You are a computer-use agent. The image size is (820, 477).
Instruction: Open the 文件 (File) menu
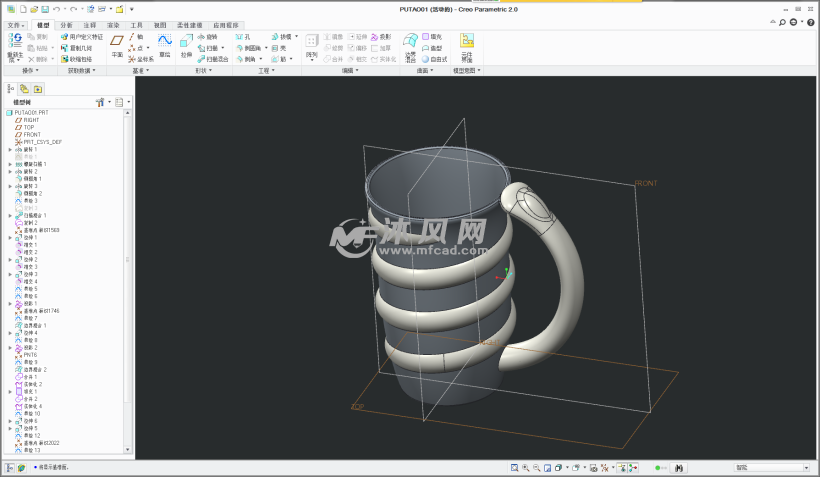14,24
